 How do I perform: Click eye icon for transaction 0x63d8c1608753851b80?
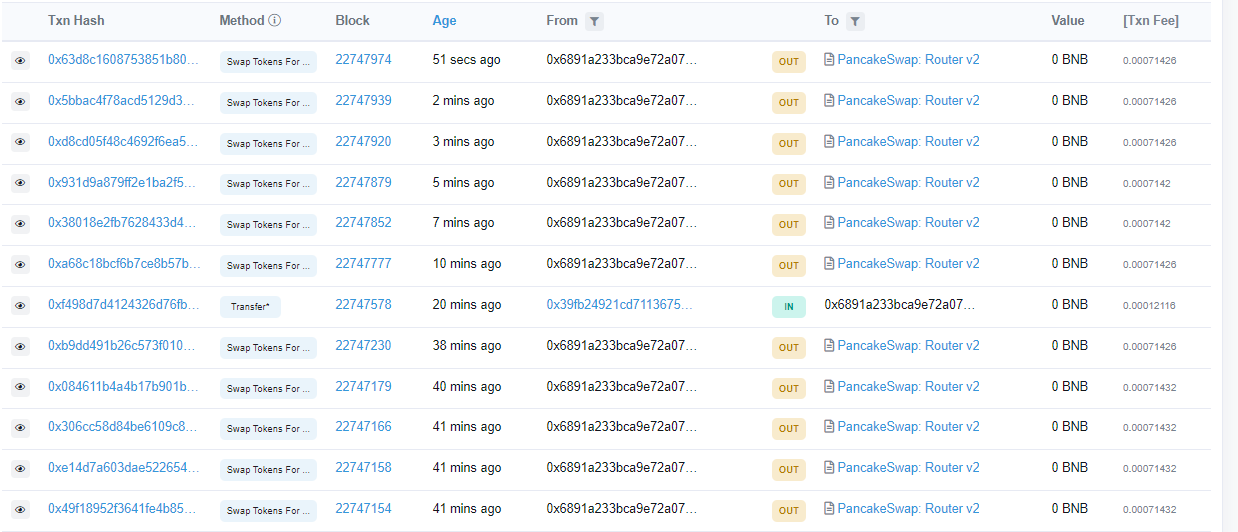[x=20, y=61]
